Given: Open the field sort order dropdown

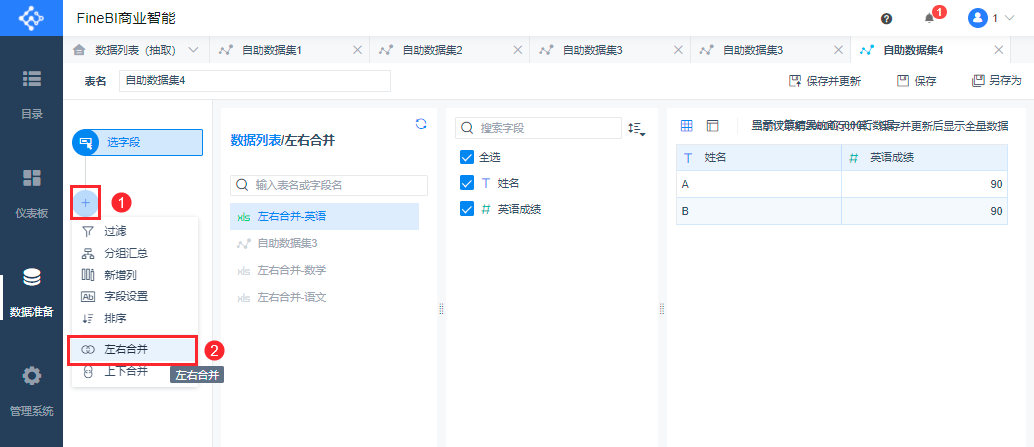Looking at the screenshot, I should point(636,129).
